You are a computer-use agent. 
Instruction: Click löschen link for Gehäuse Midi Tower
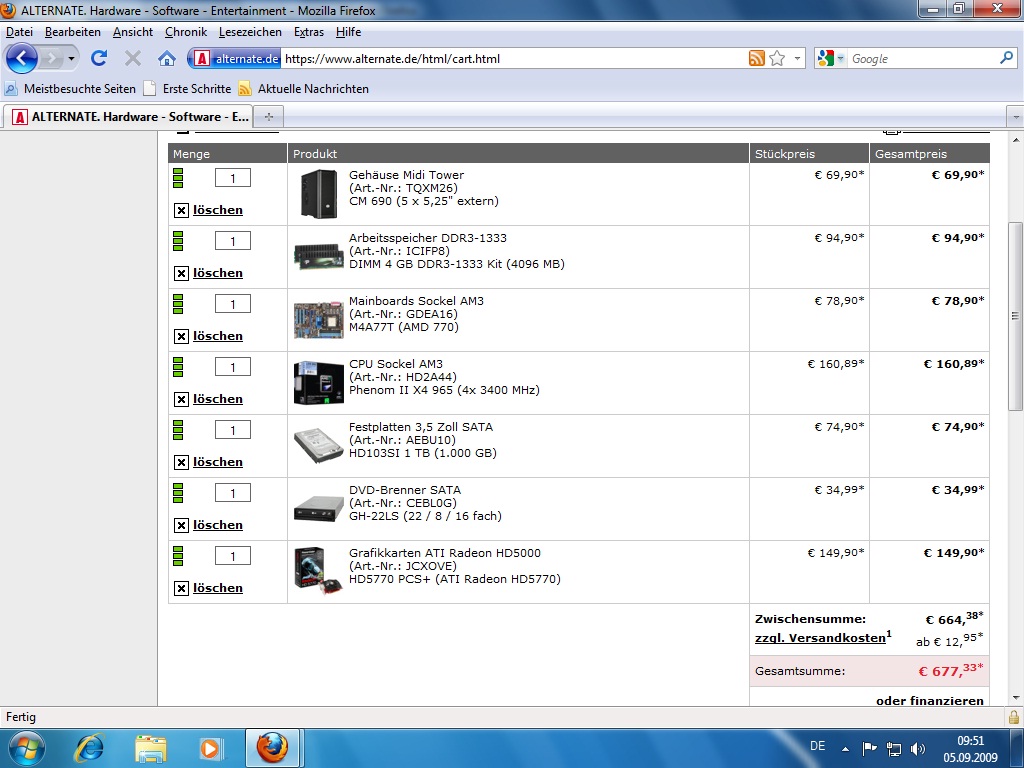click(x=217, y=210)
